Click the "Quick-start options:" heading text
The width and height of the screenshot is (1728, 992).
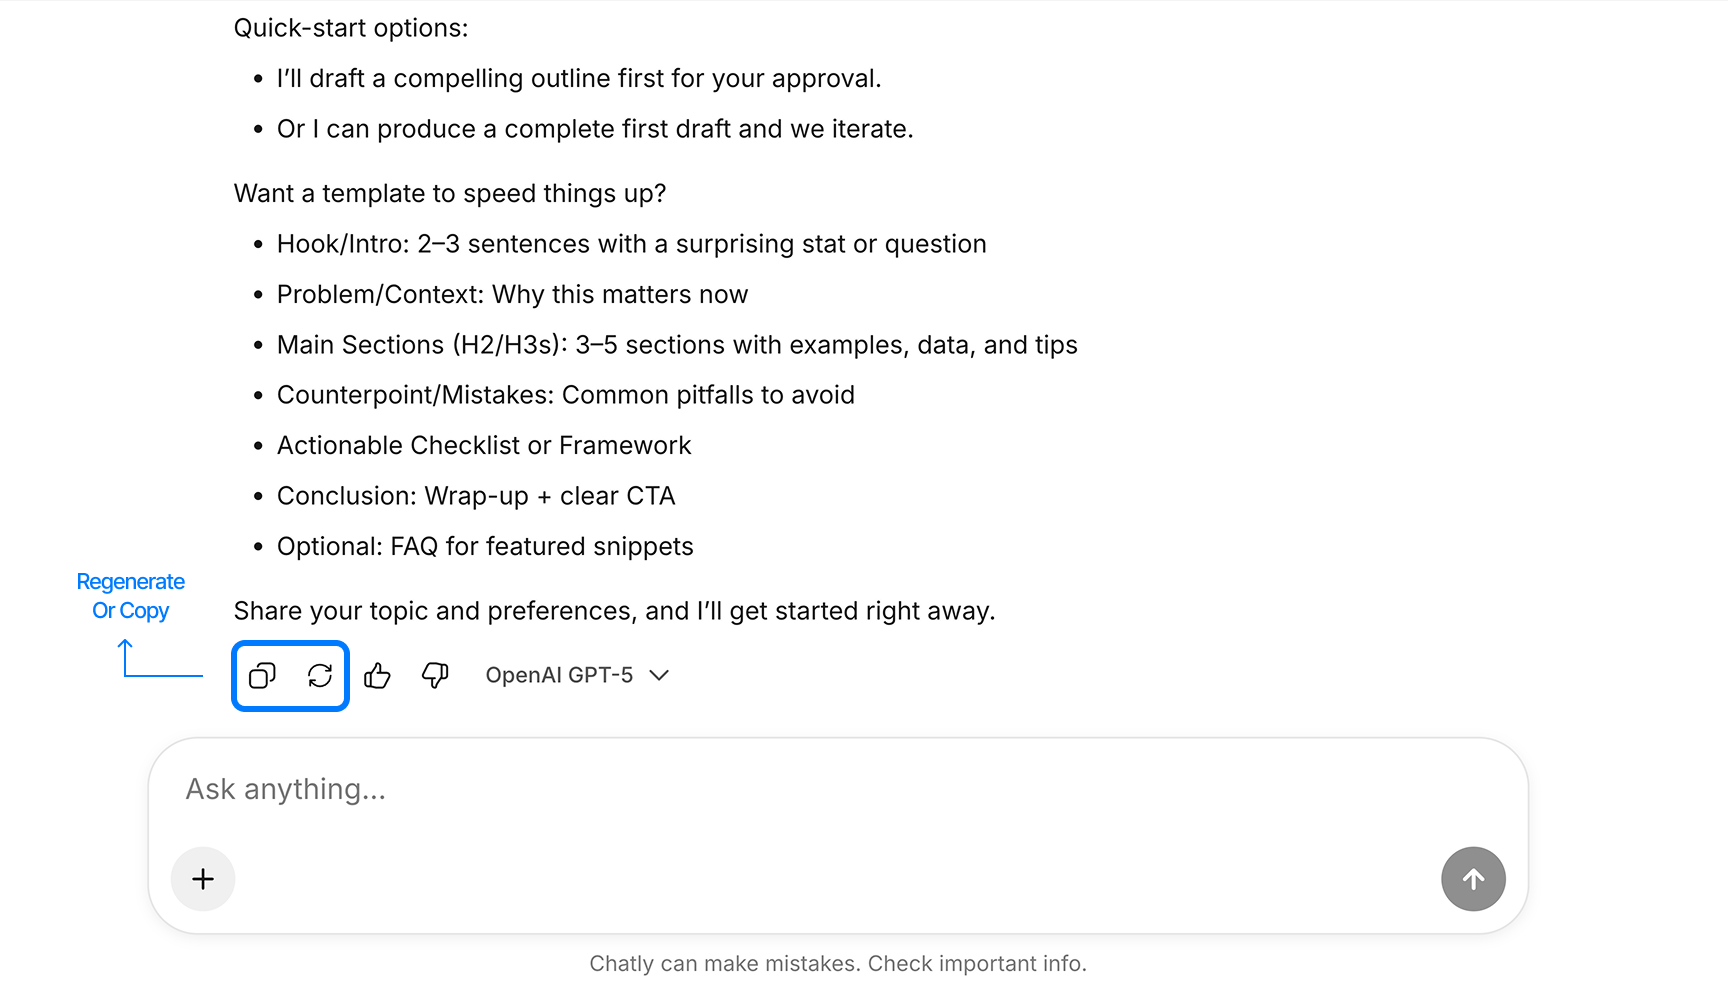[x=351, y=28]
